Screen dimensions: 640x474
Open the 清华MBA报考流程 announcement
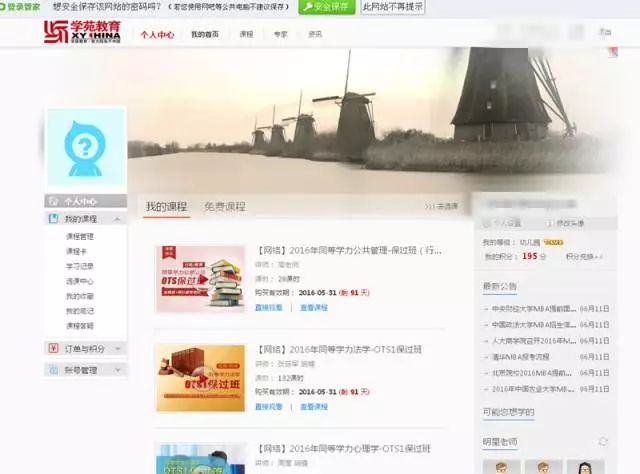coord(520,357)
